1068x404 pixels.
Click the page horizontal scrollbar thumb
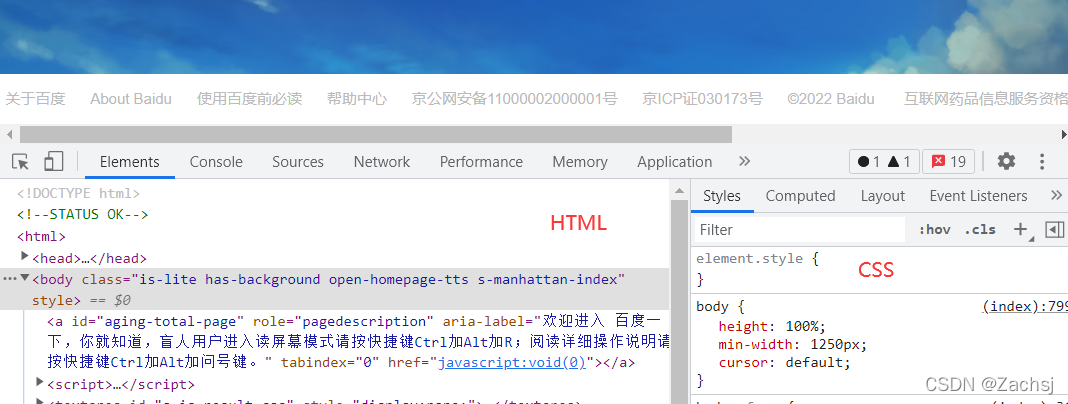tap(376, 134)
